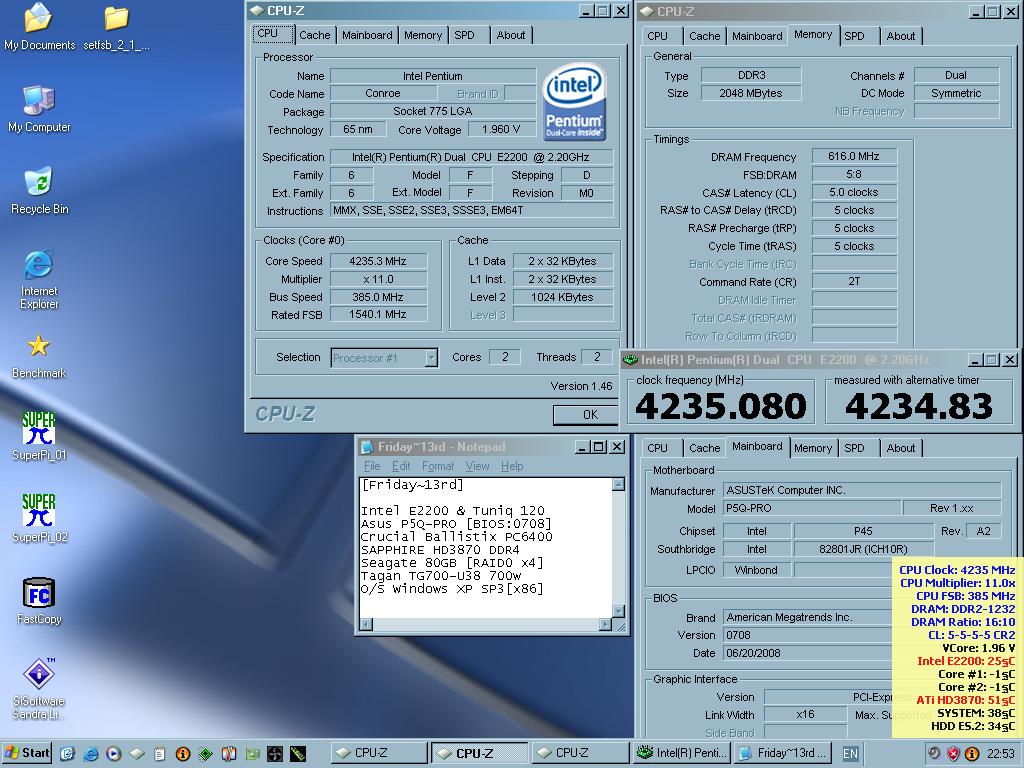Click the EN language indicator on taskbar
The width and height of the screenshot is (1024, 768).
850,754
